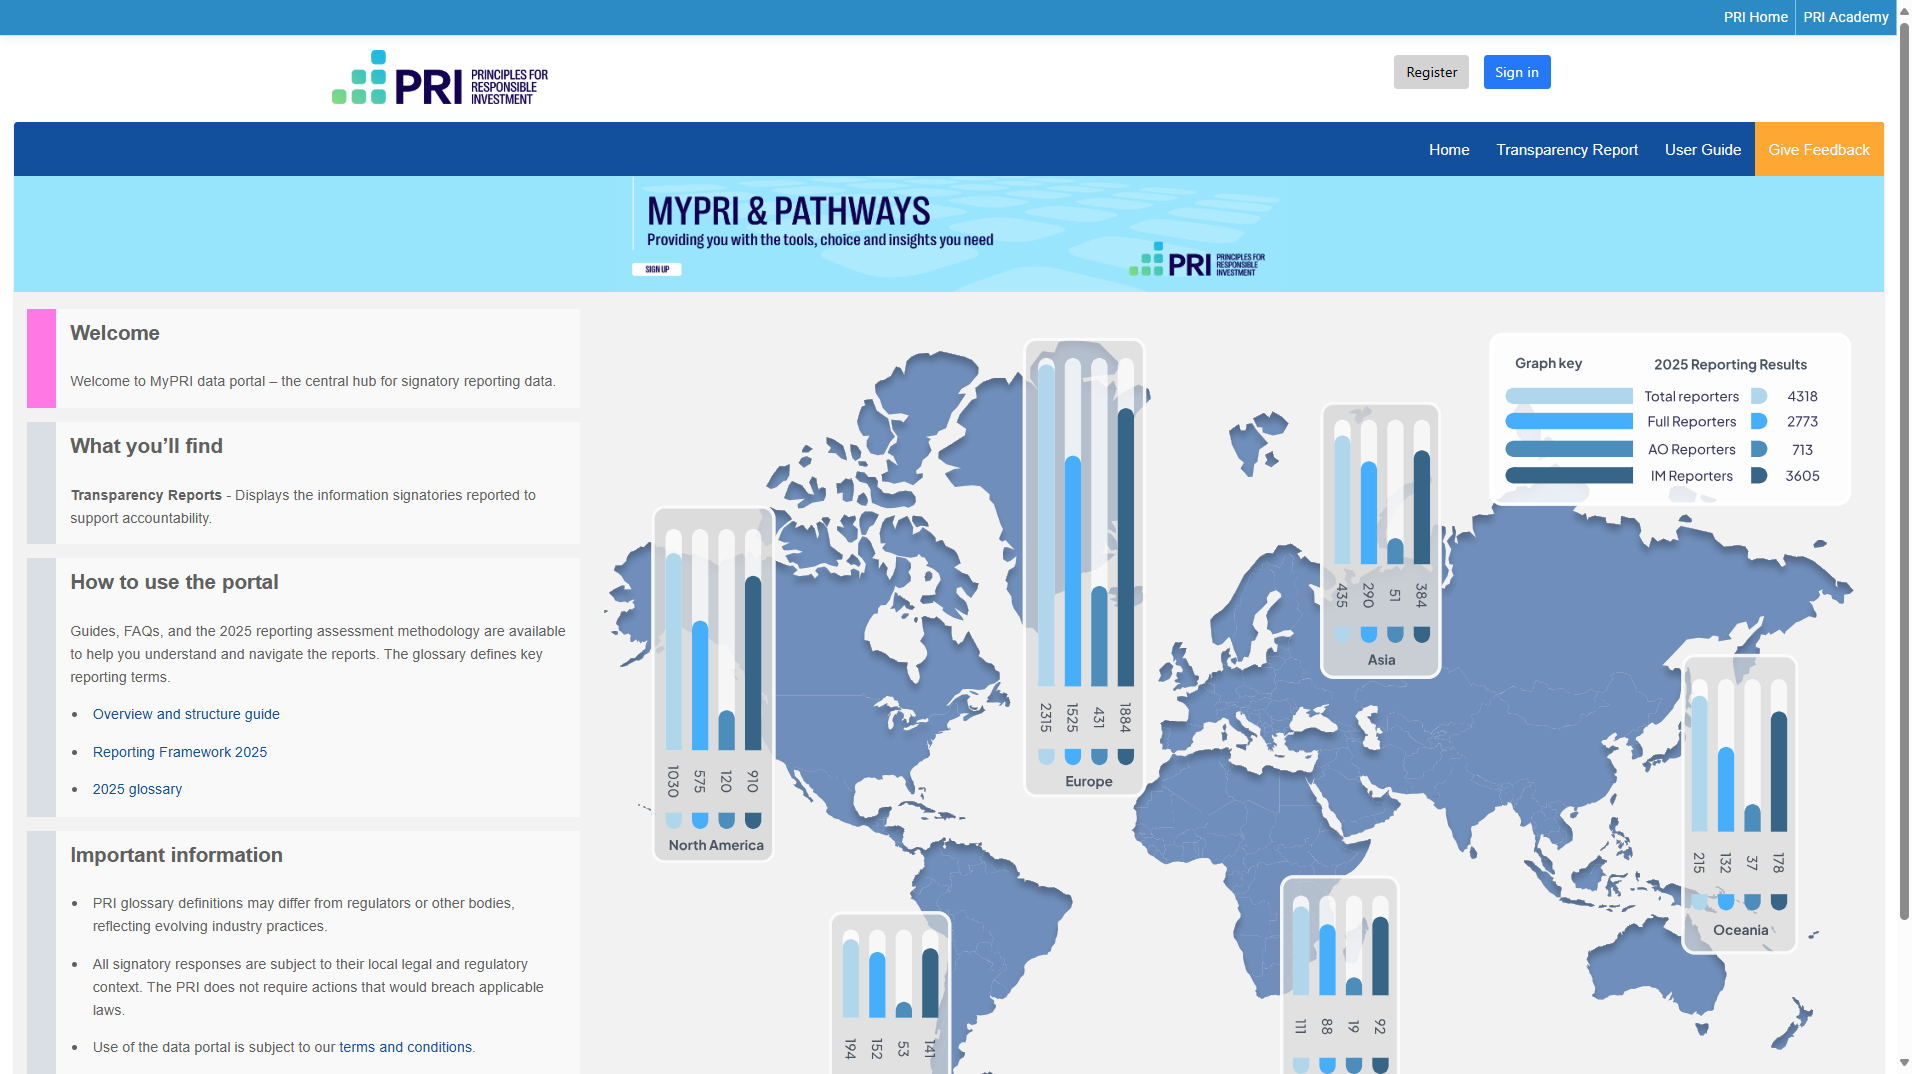The height and width of the screenshot is (1074, 1912).
Task: Select the Important information heading
Action: [x=176, y=855]
